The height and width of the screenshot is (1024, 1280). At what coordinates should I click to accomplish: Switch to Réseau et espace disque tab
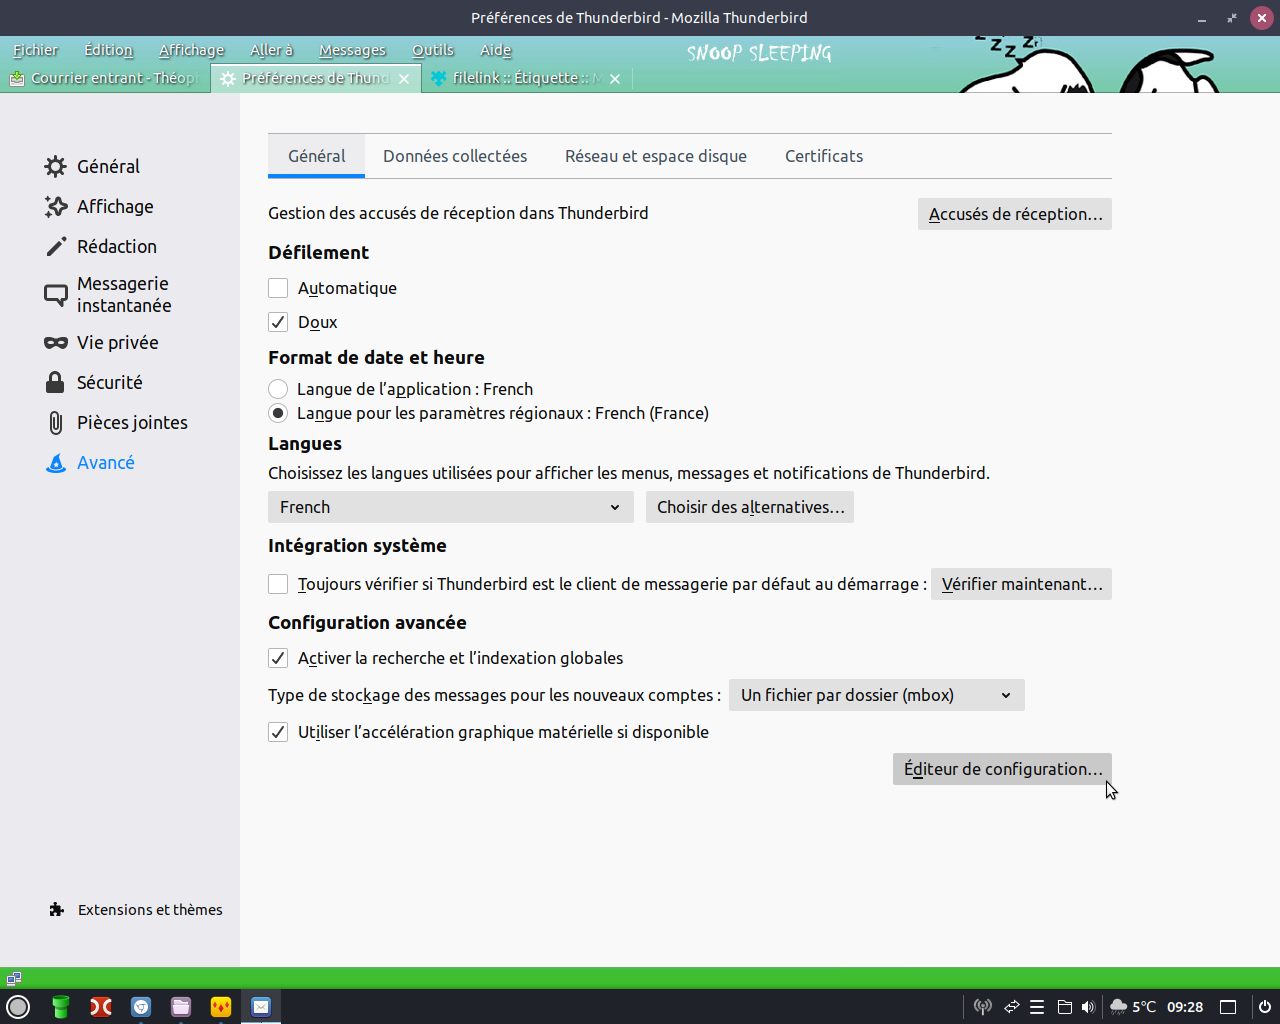click(656, 156)
